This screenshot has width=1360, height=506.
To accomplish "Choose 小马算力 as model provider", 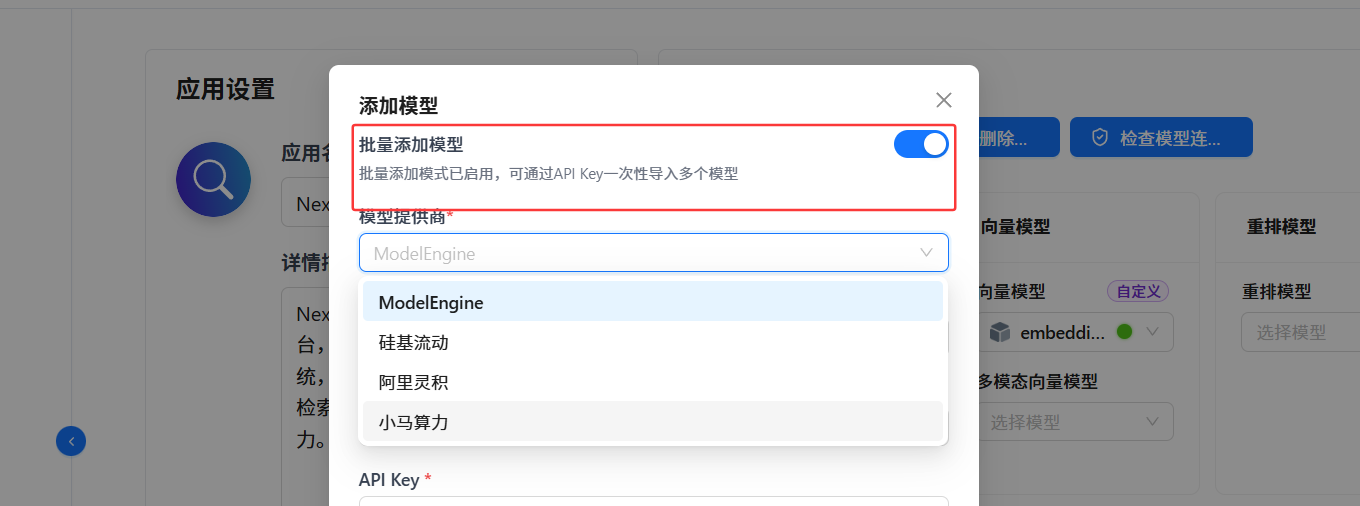I will click(x=653, y=422).
